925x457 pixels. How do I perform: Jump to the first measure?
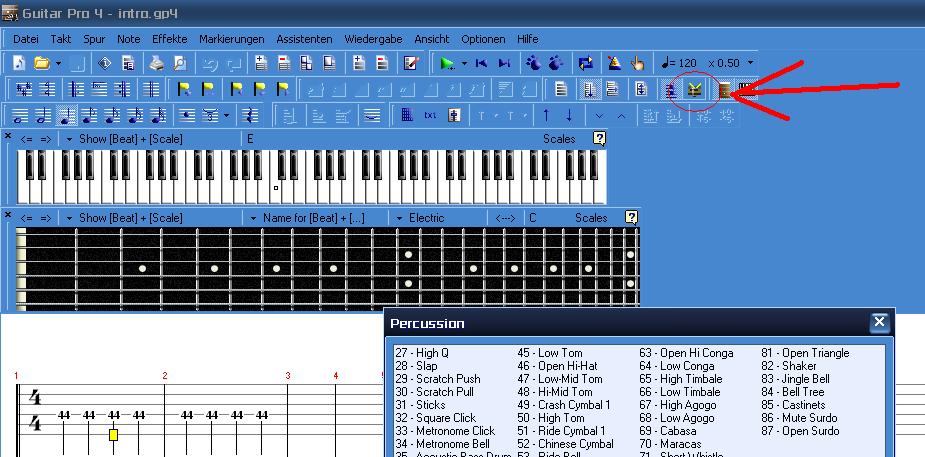481,63
